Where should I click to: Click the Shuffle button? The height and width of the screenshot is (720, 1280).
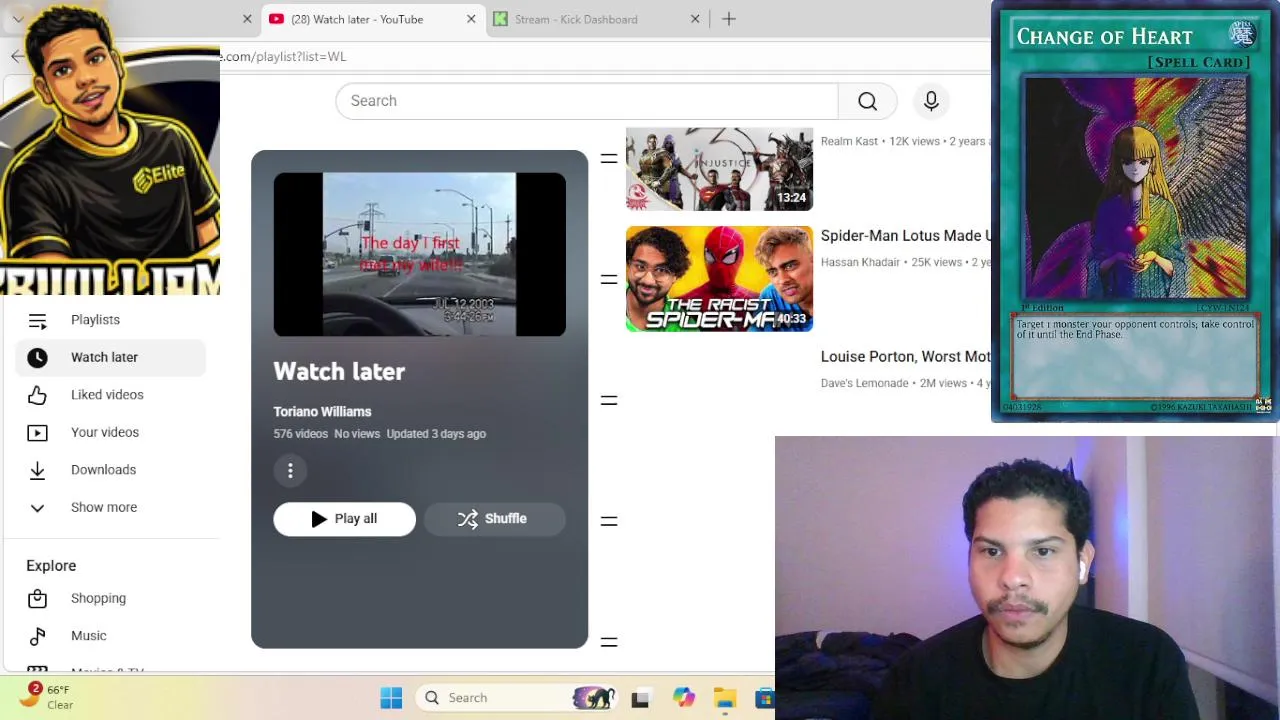click(x=495, y=519)
